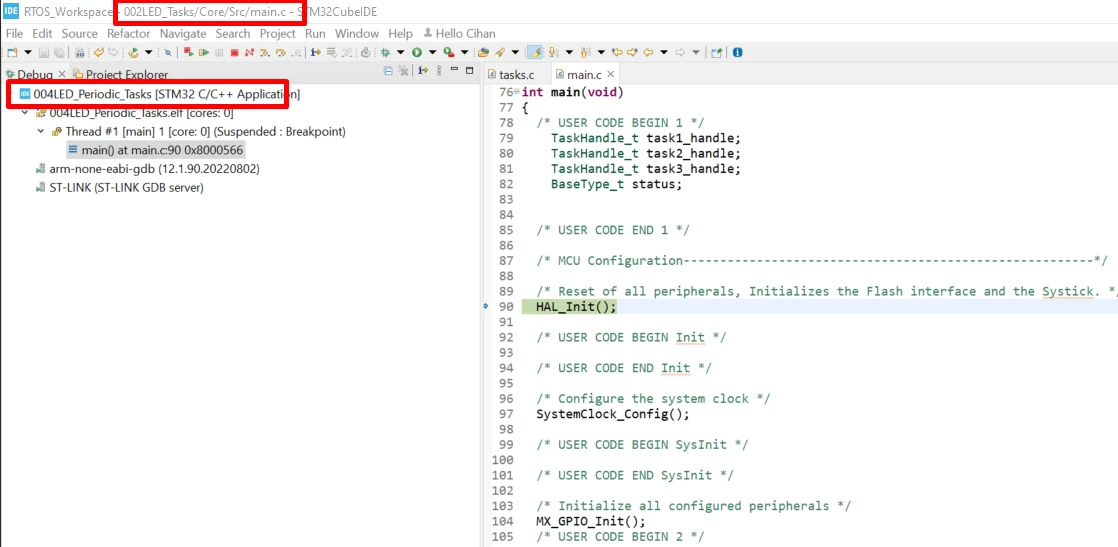Click the Search flashlight toolbar icon
This screenshot has width=1118, height=547.
pyautogui.click(x=499, y=52)
